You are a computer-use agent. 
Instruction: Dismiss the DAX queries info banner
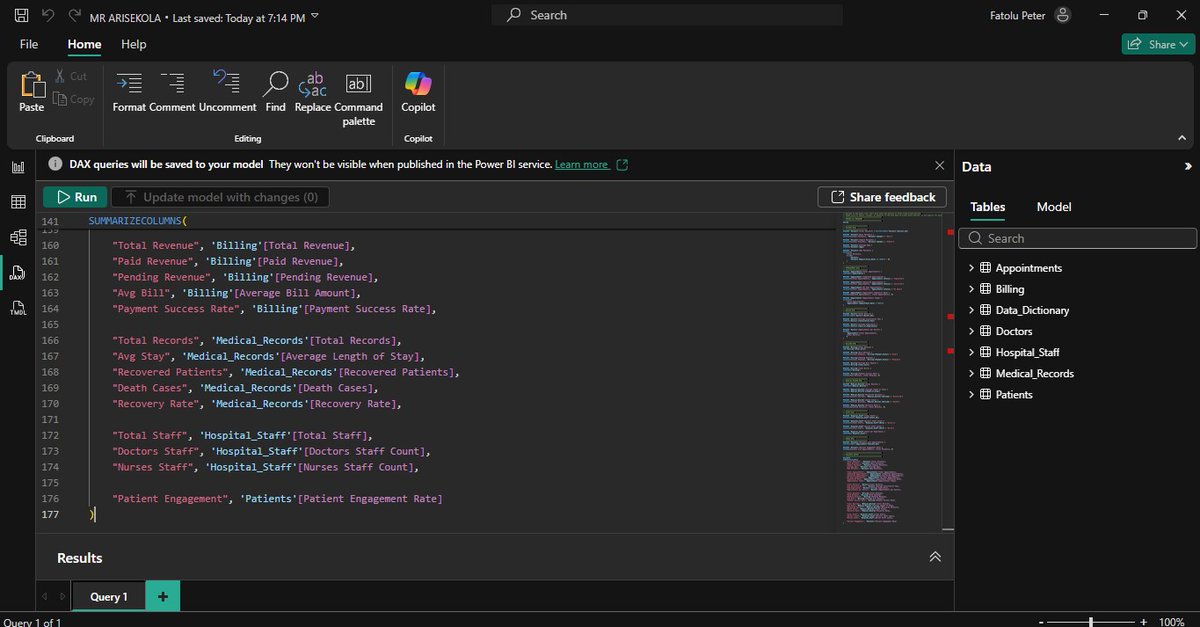939,165
